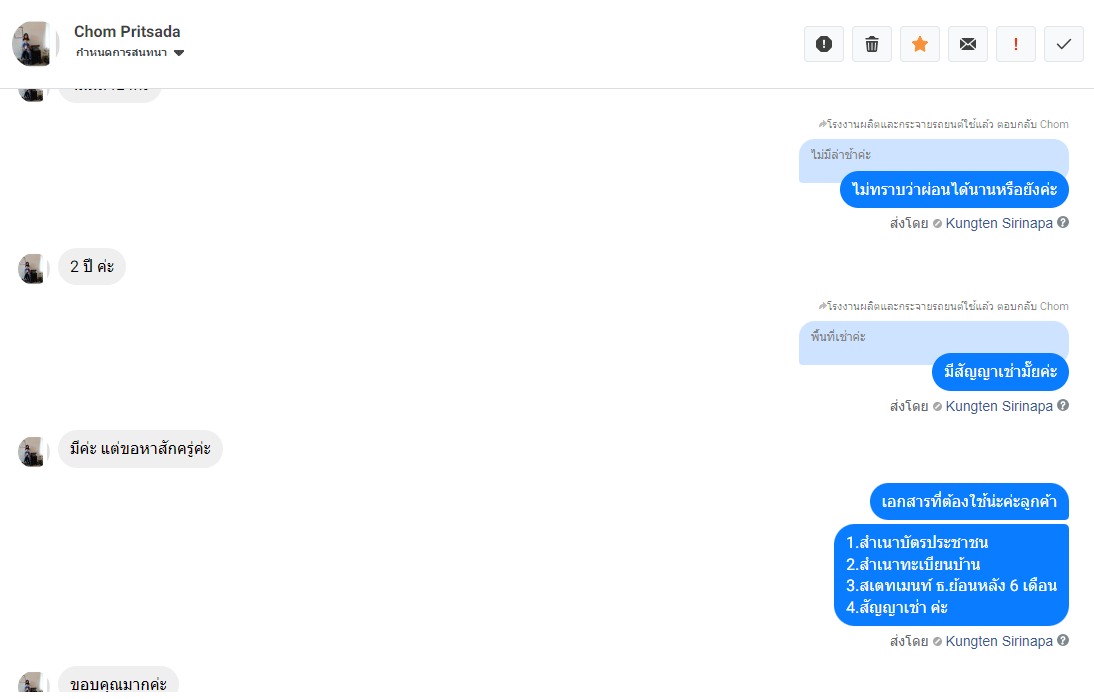Delete conversation with trash icon
Image resolution: width=1094 pixels, height=699 pixels.
pos(871,44)
